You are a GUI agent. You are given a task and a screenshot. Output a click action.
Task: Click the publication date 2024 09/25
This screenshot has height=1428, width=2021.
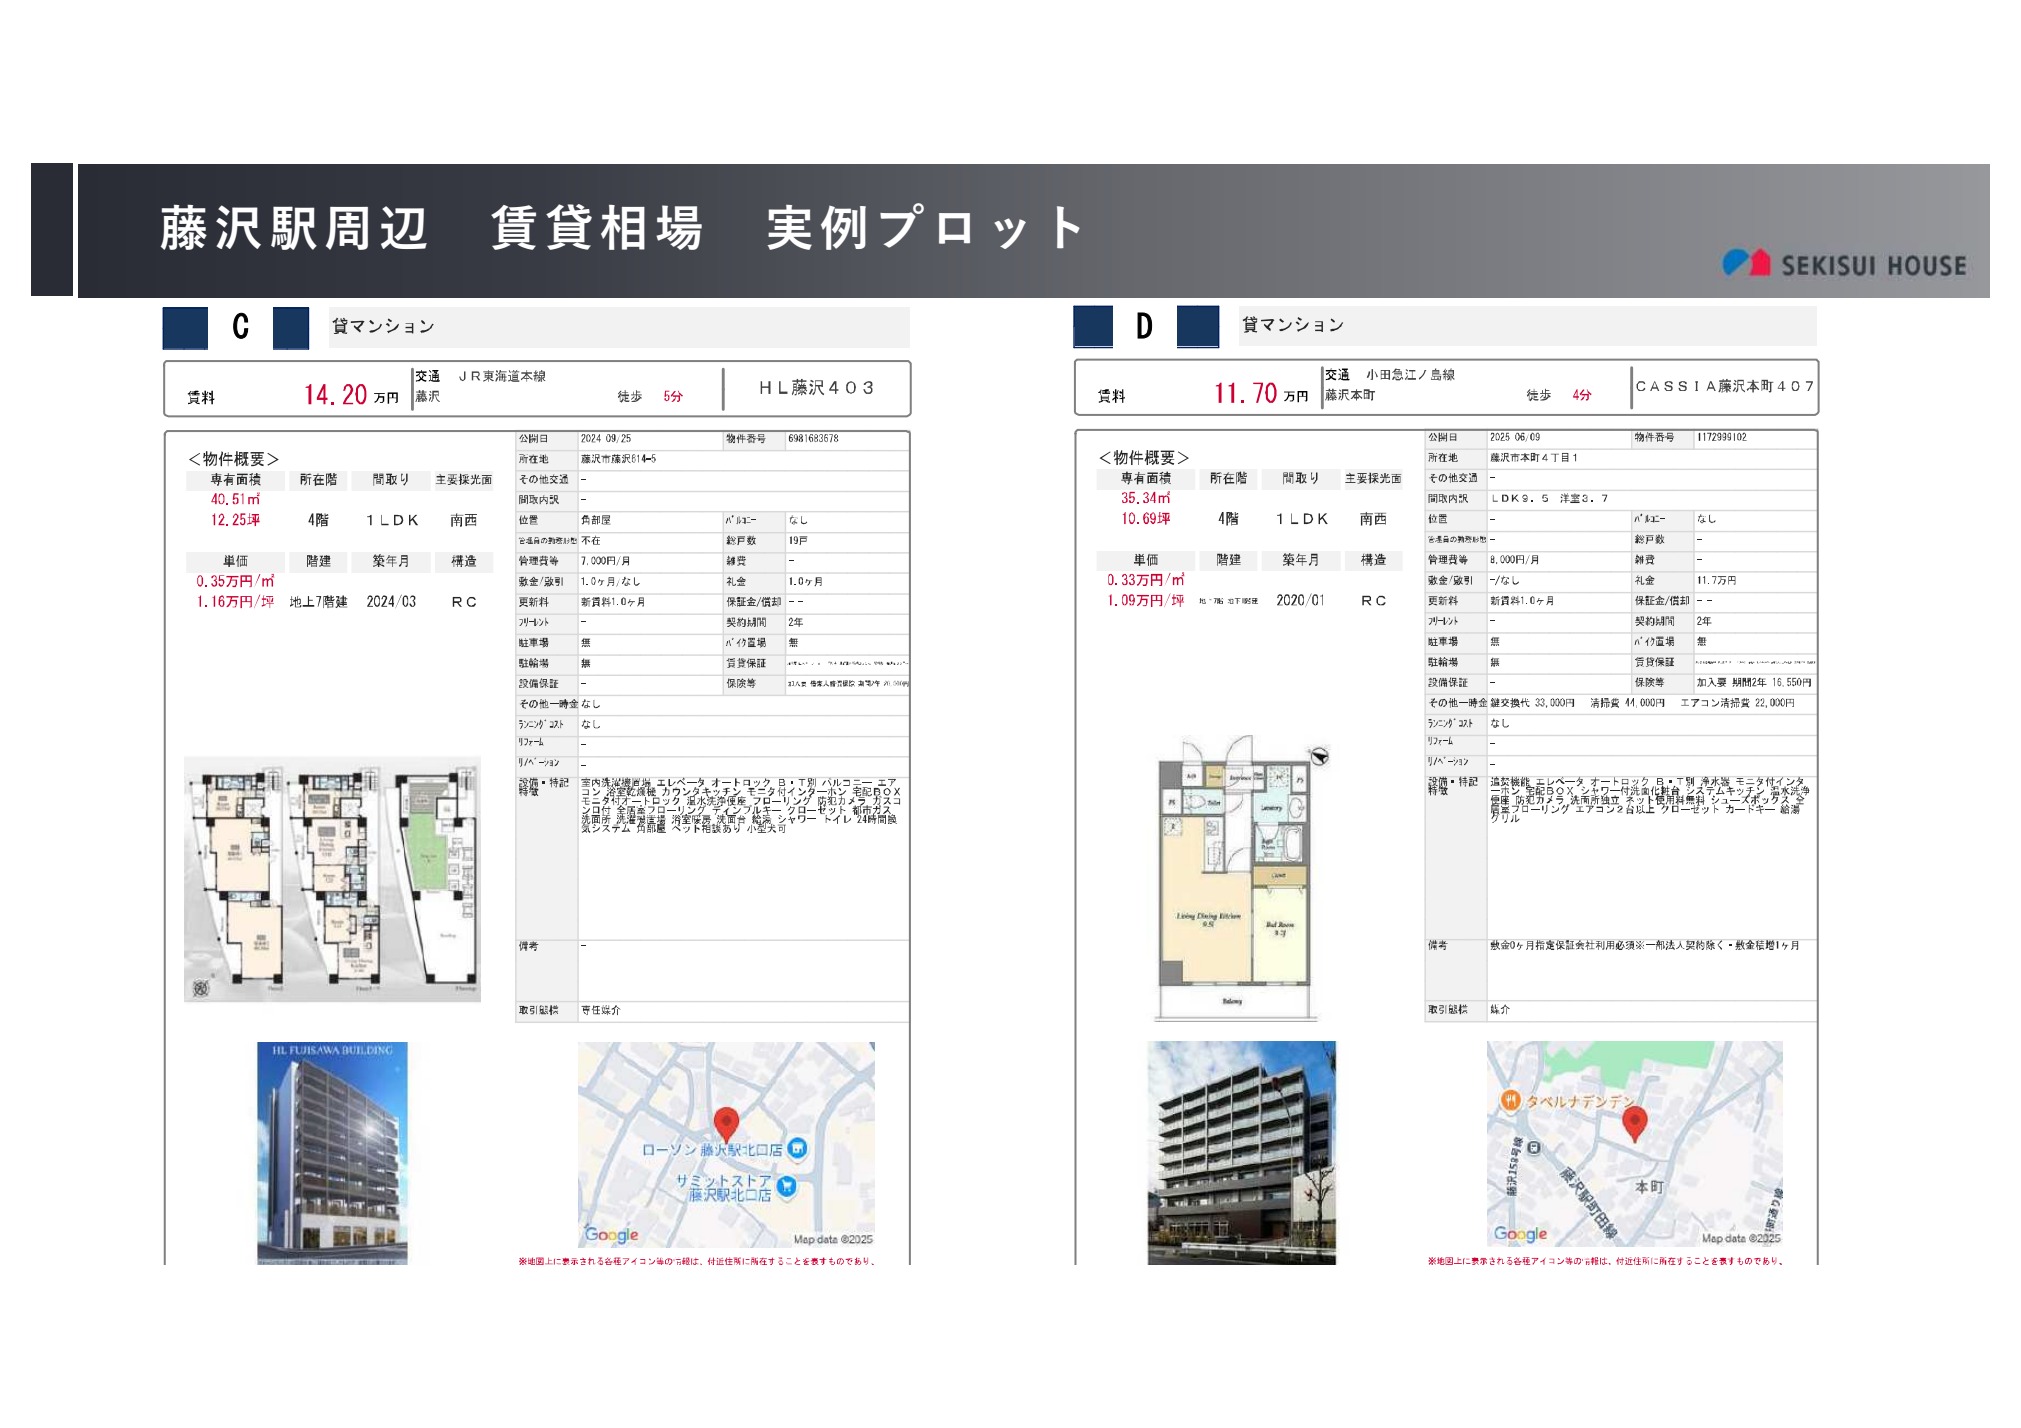coord(605,439)
